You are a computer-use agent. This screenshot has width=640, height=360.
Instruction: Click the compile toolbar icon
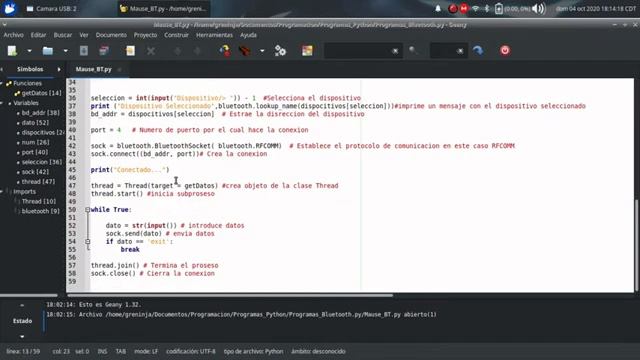[225, 51]
